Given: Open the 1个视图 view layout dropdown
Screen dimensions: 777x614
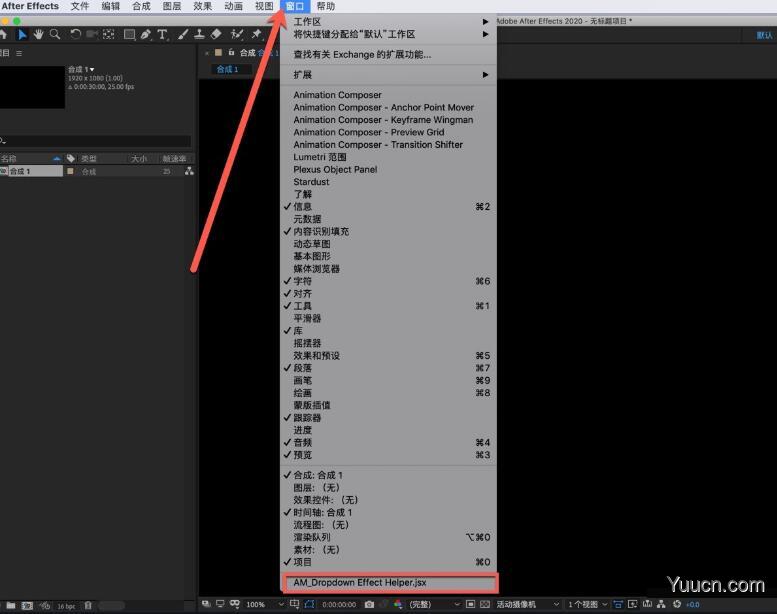Looking at the screenshot, I should [587, 604].
